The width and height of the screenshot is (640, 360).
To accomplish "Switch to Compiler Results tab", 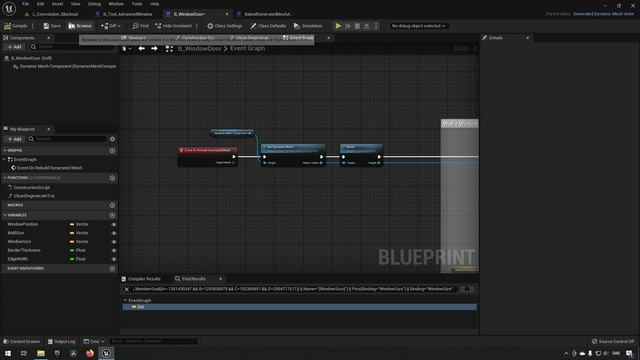I will (141, 279).
